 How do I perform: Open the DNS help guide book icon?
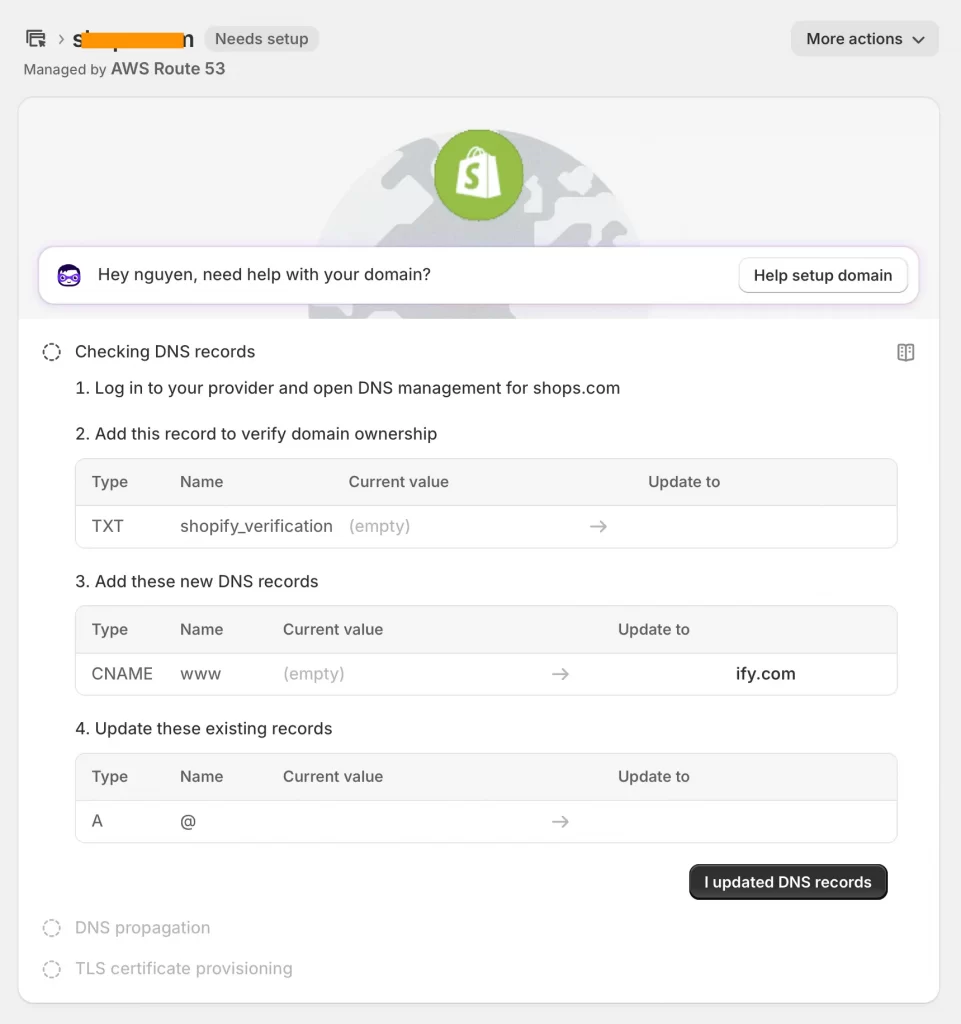(905, 352)
